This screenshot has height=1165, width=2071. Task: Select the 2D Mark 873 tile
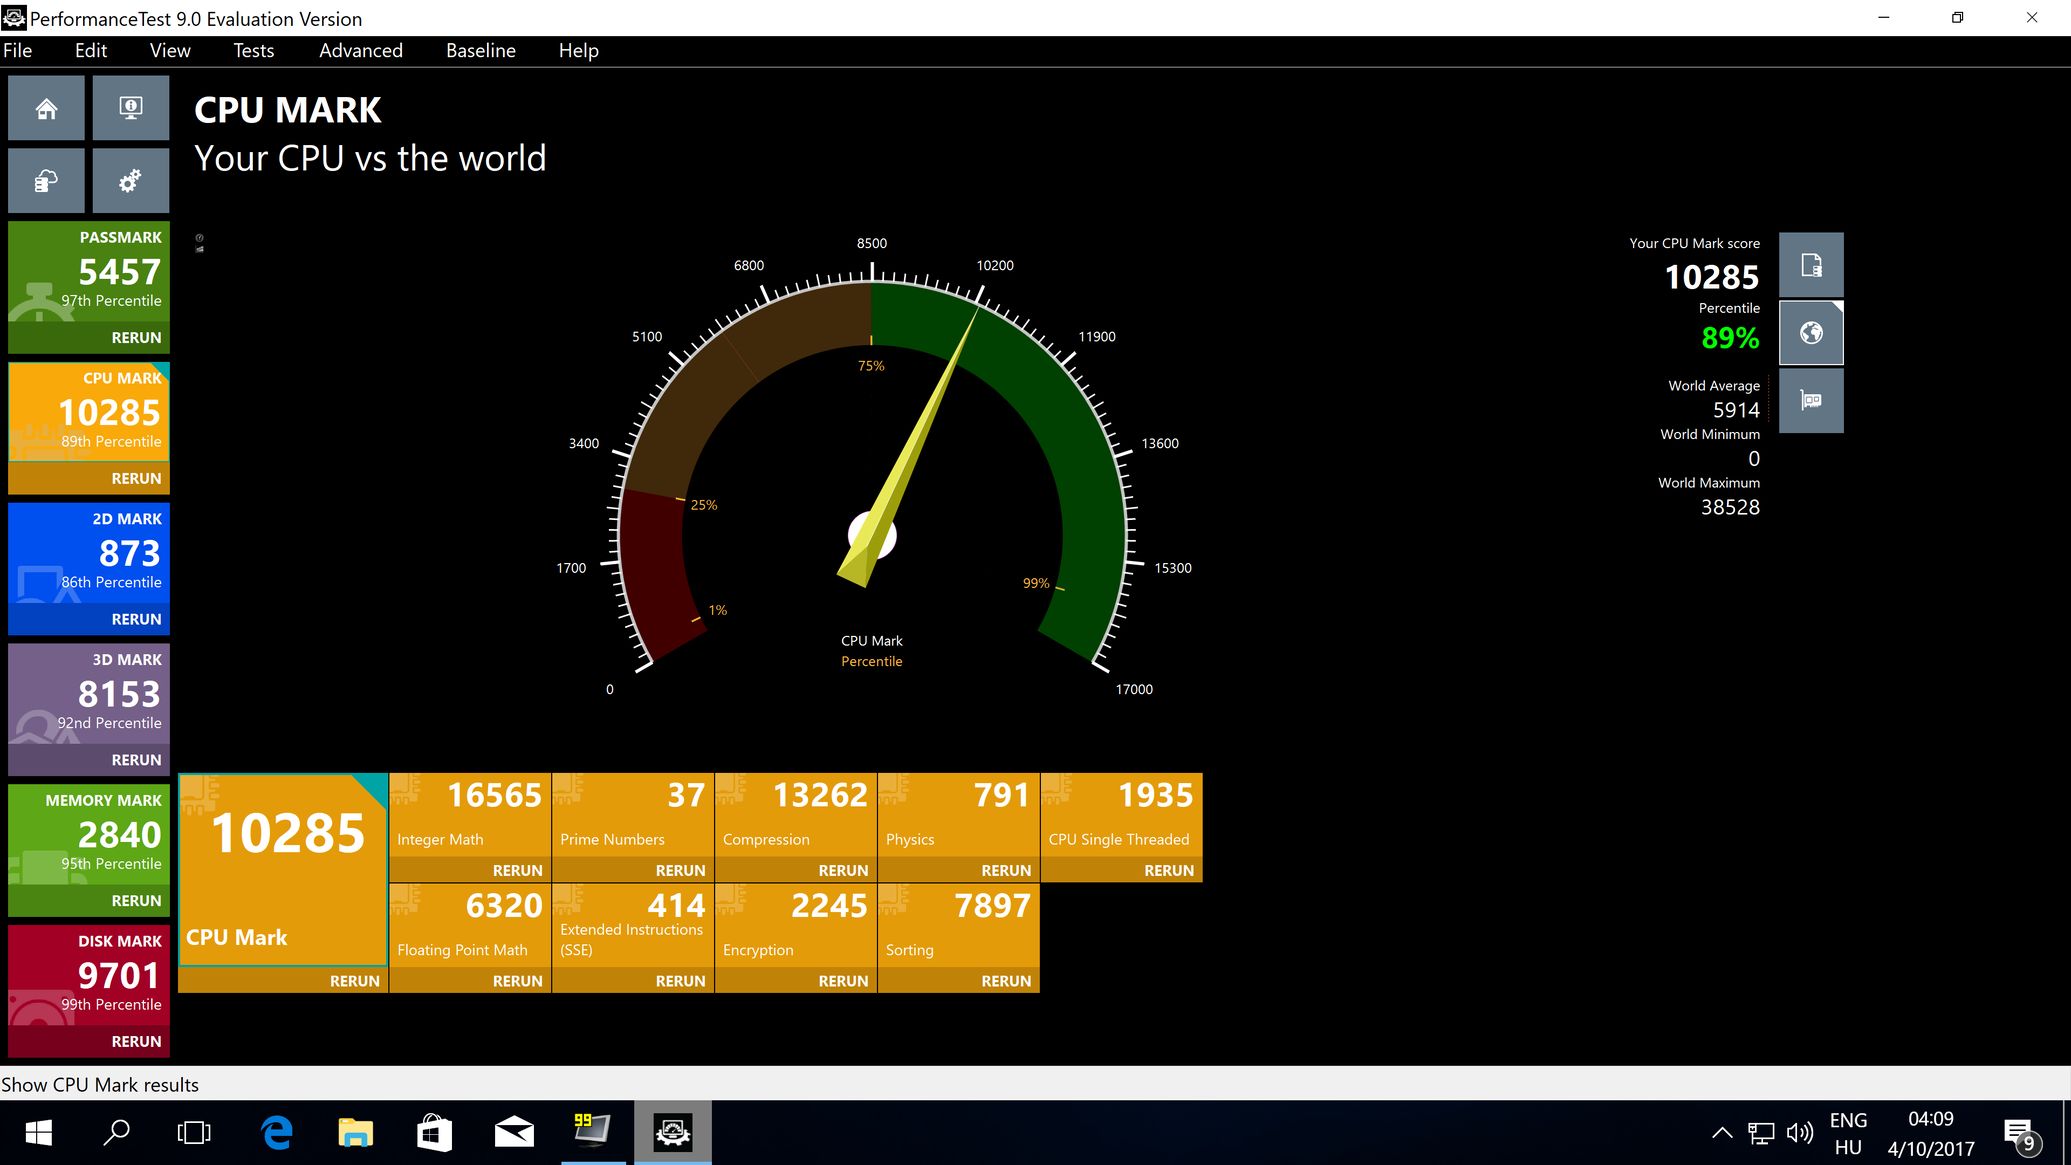point(89,554)
